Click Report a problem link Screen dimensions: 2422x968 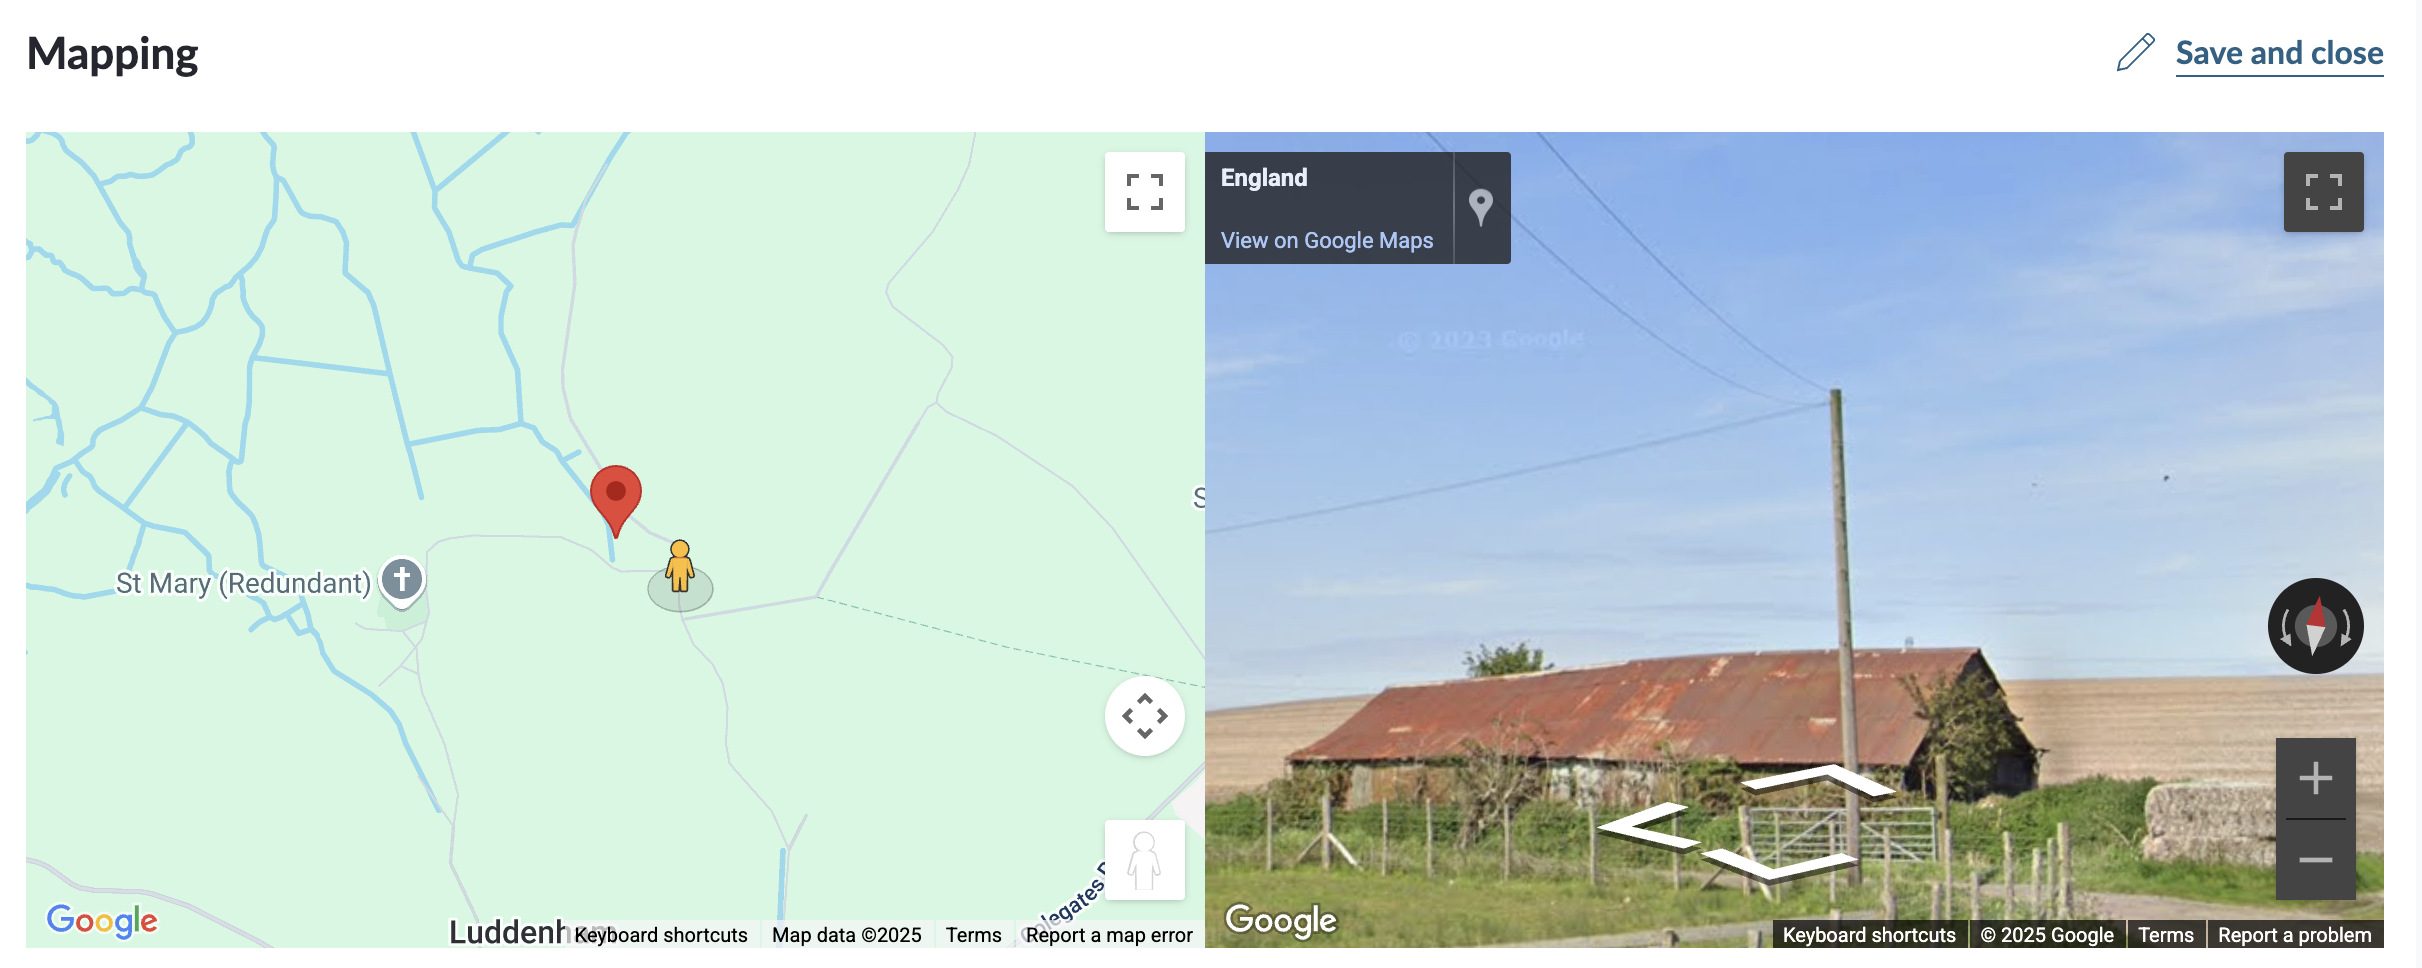(2295, 935)
